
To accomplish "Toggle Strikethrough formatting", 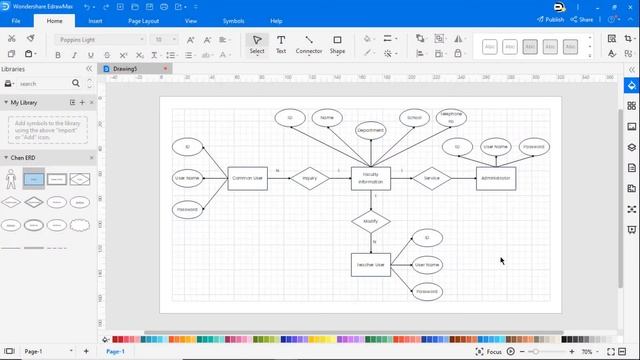I will point(107,55).
